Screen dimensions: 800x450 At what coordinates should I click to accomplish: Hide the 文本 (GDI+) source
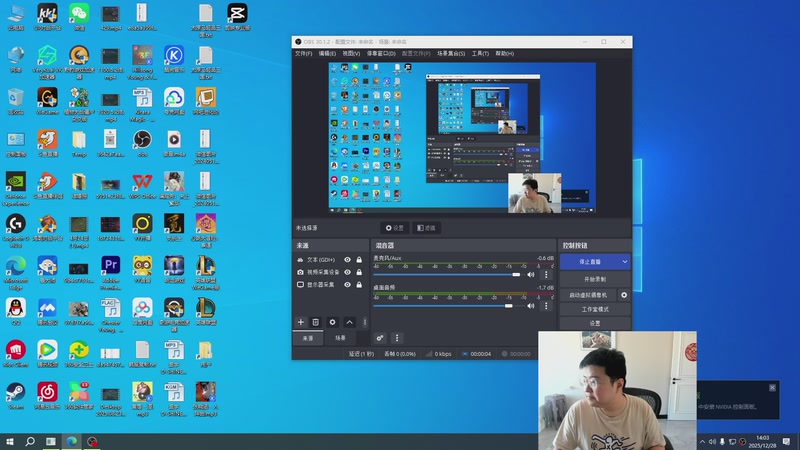(347, 260)
